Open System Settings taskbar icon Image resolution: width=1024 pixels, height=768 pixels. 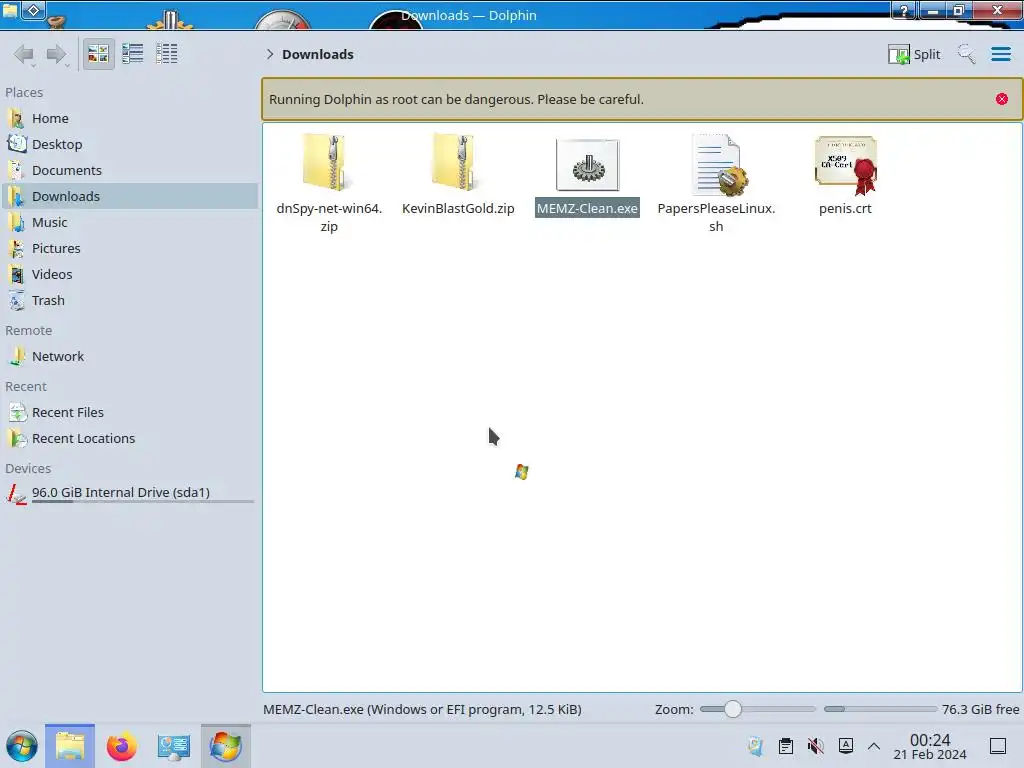click(173, 746)
